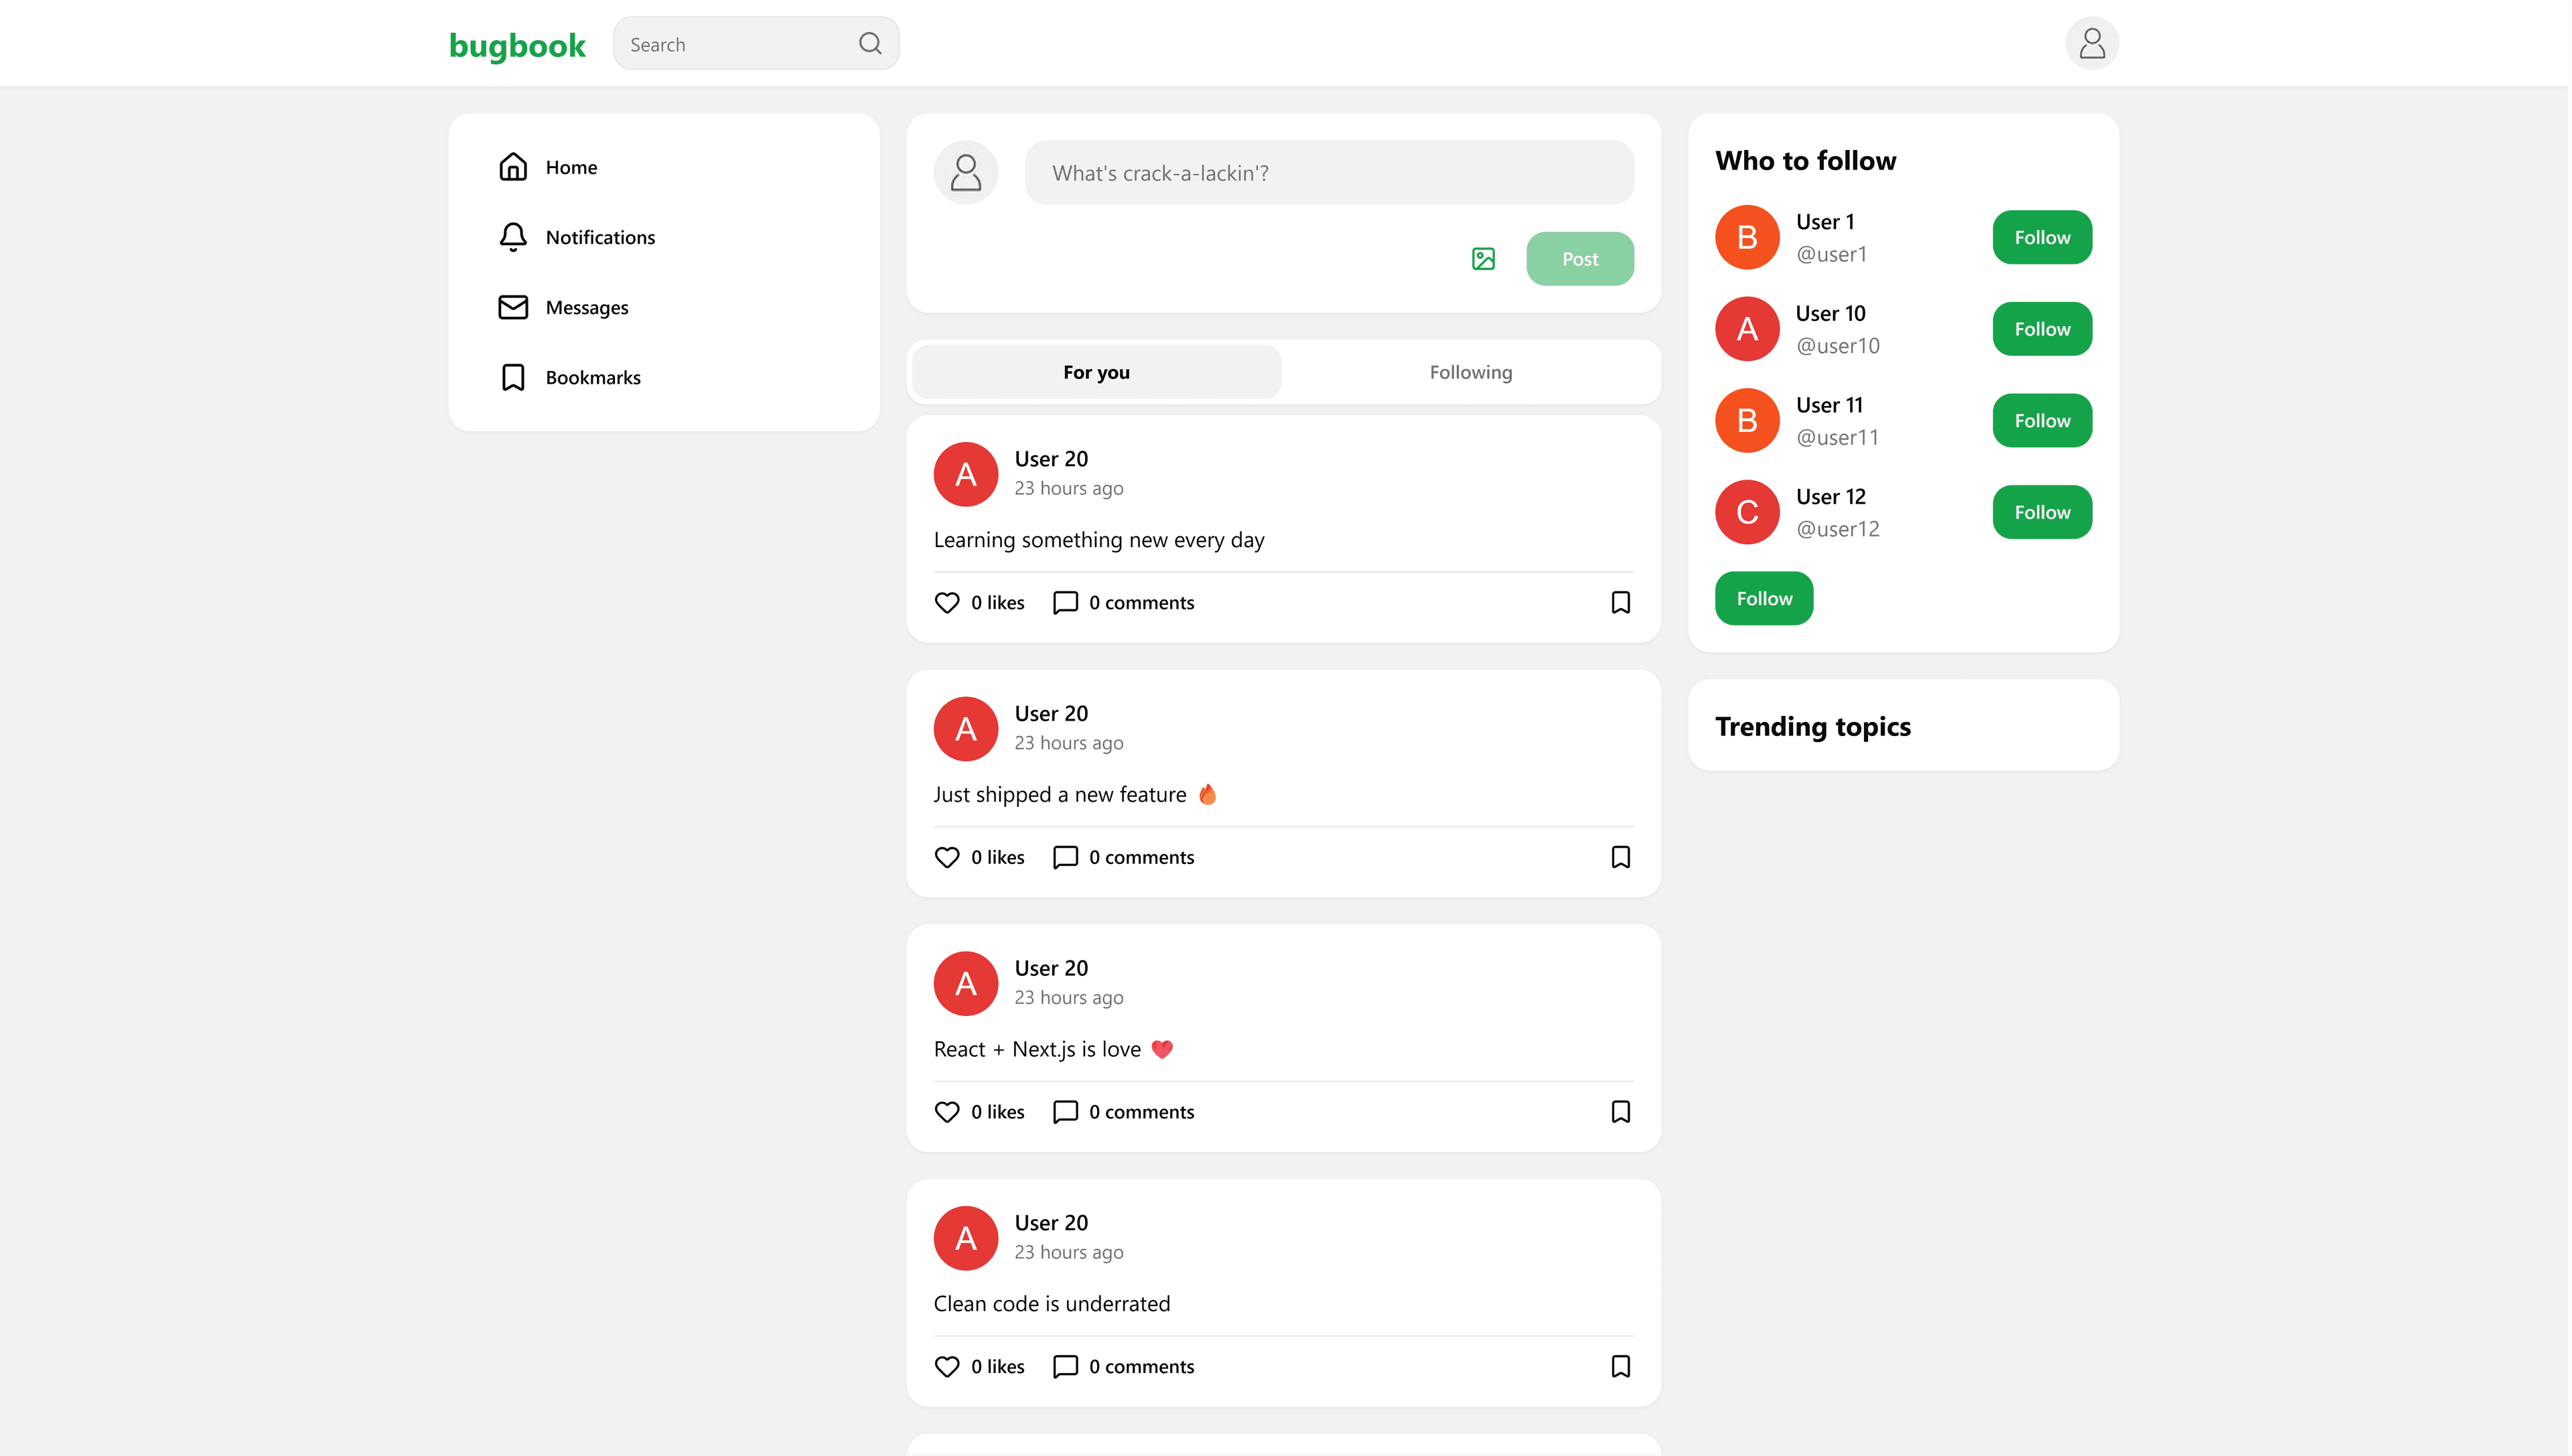Open User 20's profile avatar on the top post
Viewport: 2572px width, 1456px height.
click(x=965, y=474)
